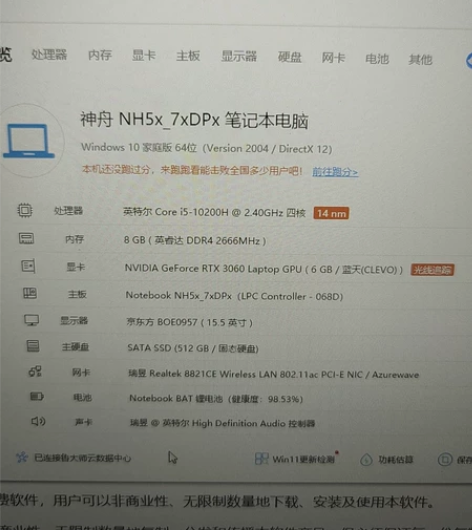
Task: Click the graphics card icon
Action: click(x=28, y=266)
